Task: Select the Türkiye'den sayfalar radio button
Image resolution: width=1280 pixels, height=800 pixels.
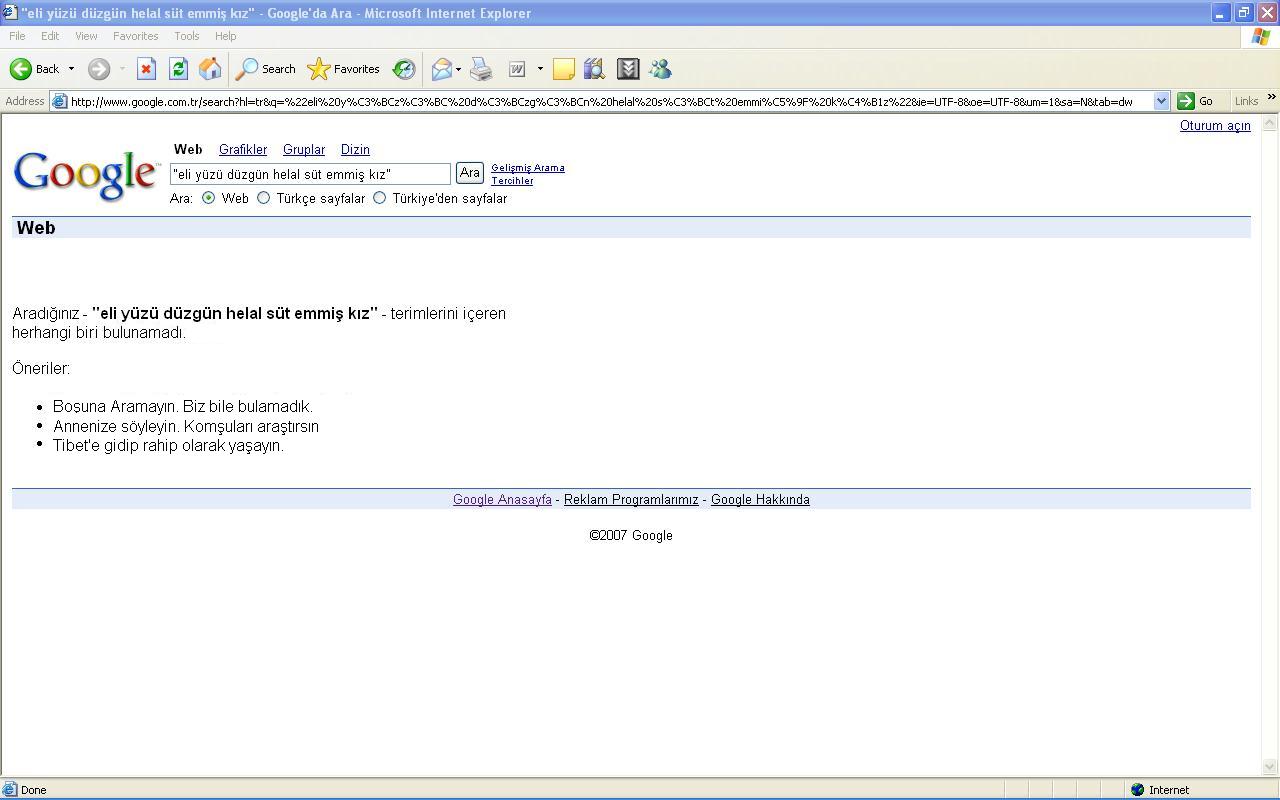Action: 380,198
